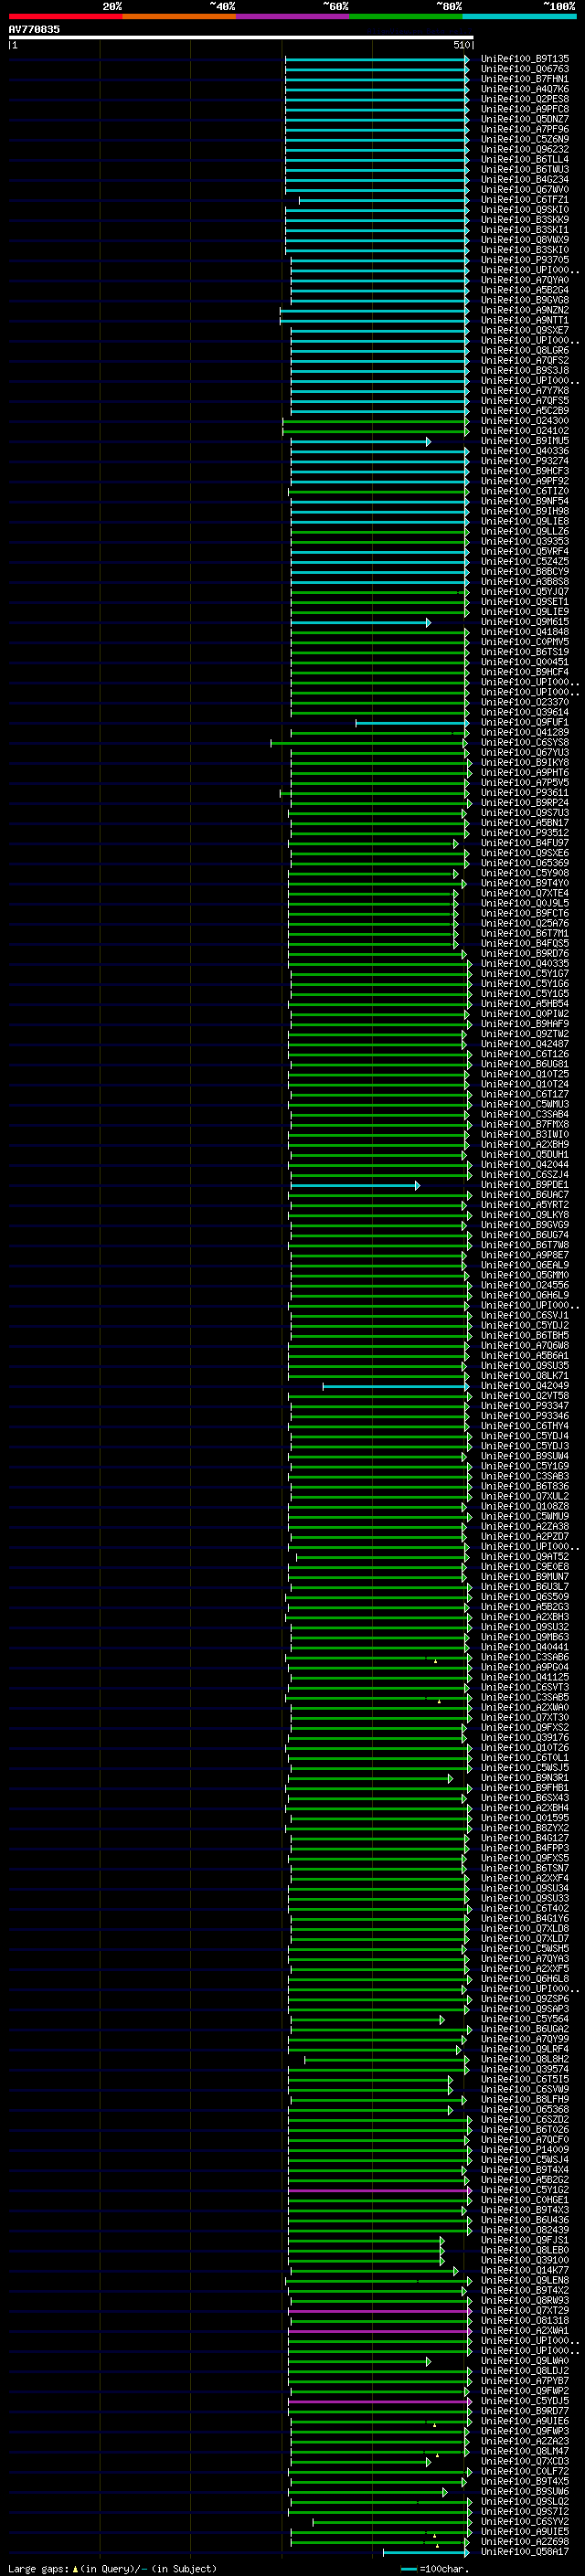585x2576 pixels.
Task: Select the UniRef100_Q41289 label
Action: [x=525, y=733]
